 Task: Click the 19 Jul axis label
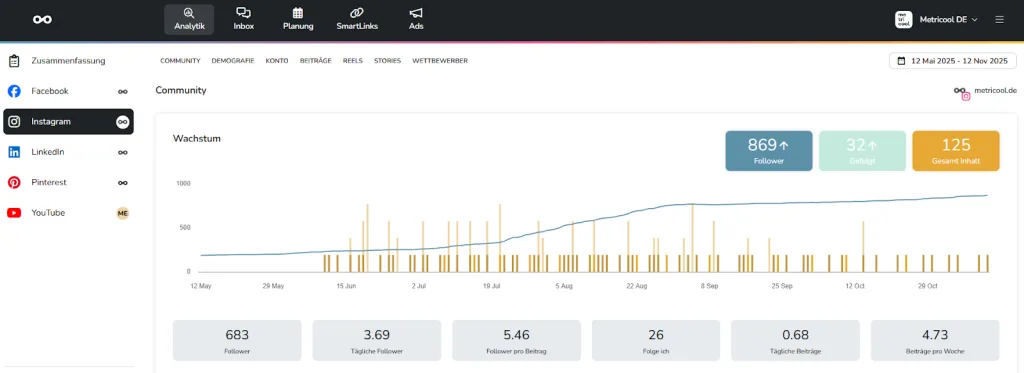pos(492,286)
